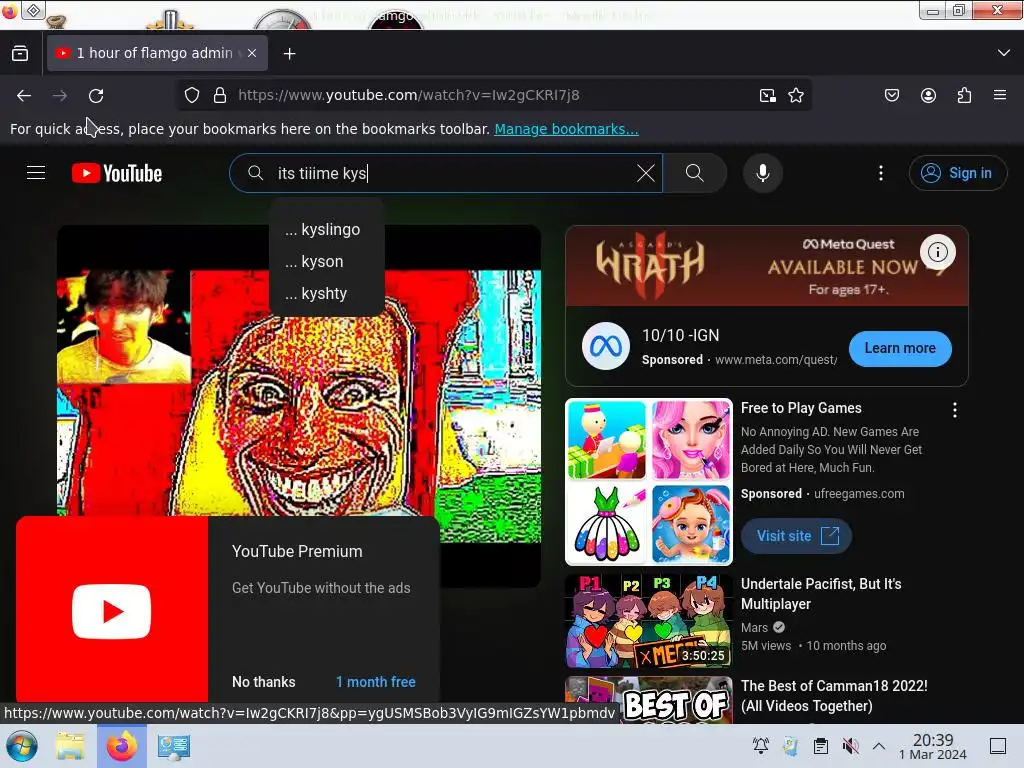This screenshot has height=768, width=1024.
Task: Reload the current page
Action: (x=96, y=95)
